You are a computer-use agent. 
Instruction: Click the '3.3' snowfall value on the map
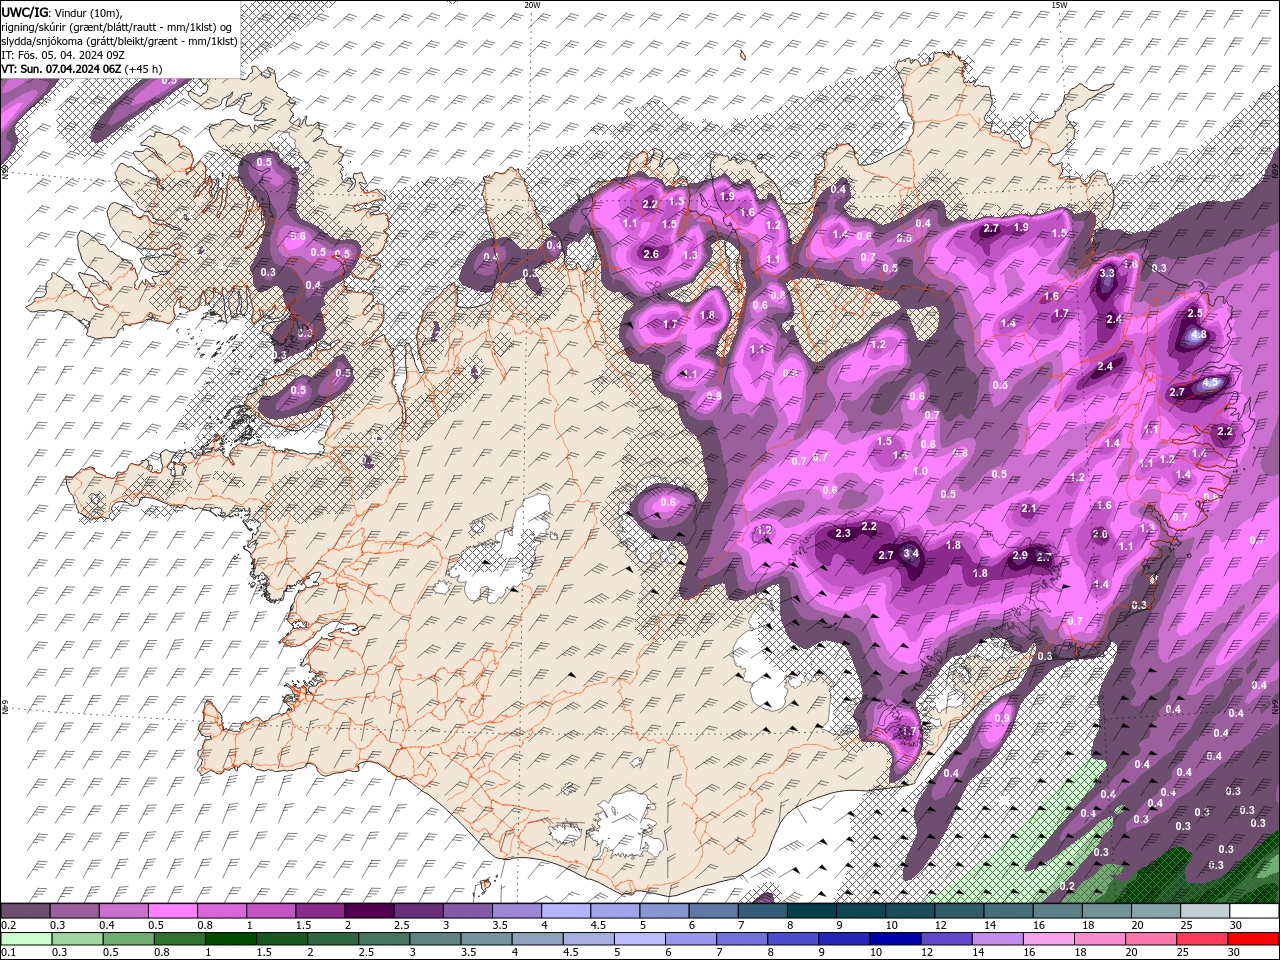click(1107, 273)
